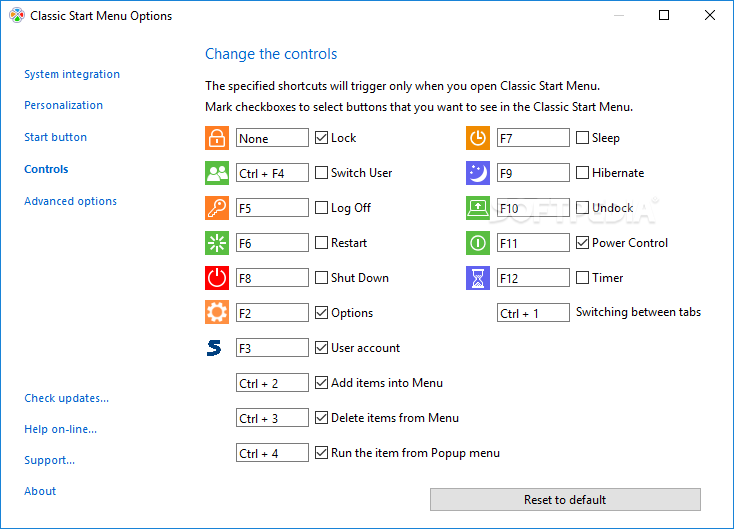Click the orange Sleep clock icon
734x529 pixels.
coord(477,138)
